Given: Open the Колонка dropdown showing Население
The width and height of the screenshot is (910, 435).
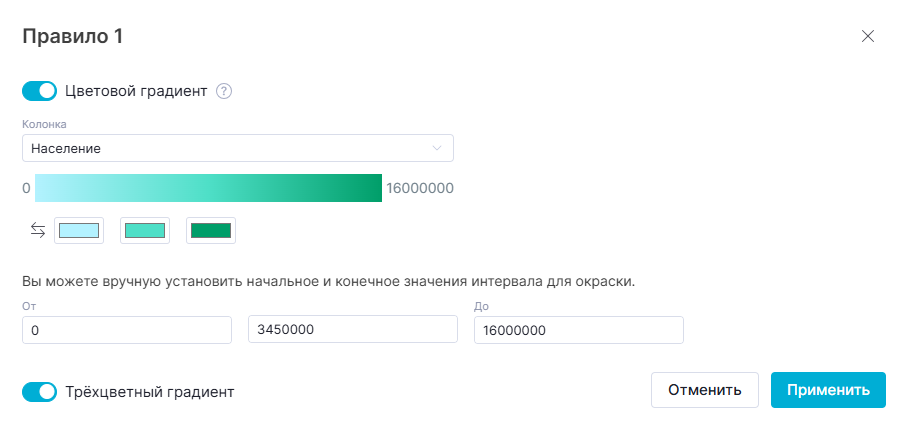Looking at the screenshot, I should [230, 149].
